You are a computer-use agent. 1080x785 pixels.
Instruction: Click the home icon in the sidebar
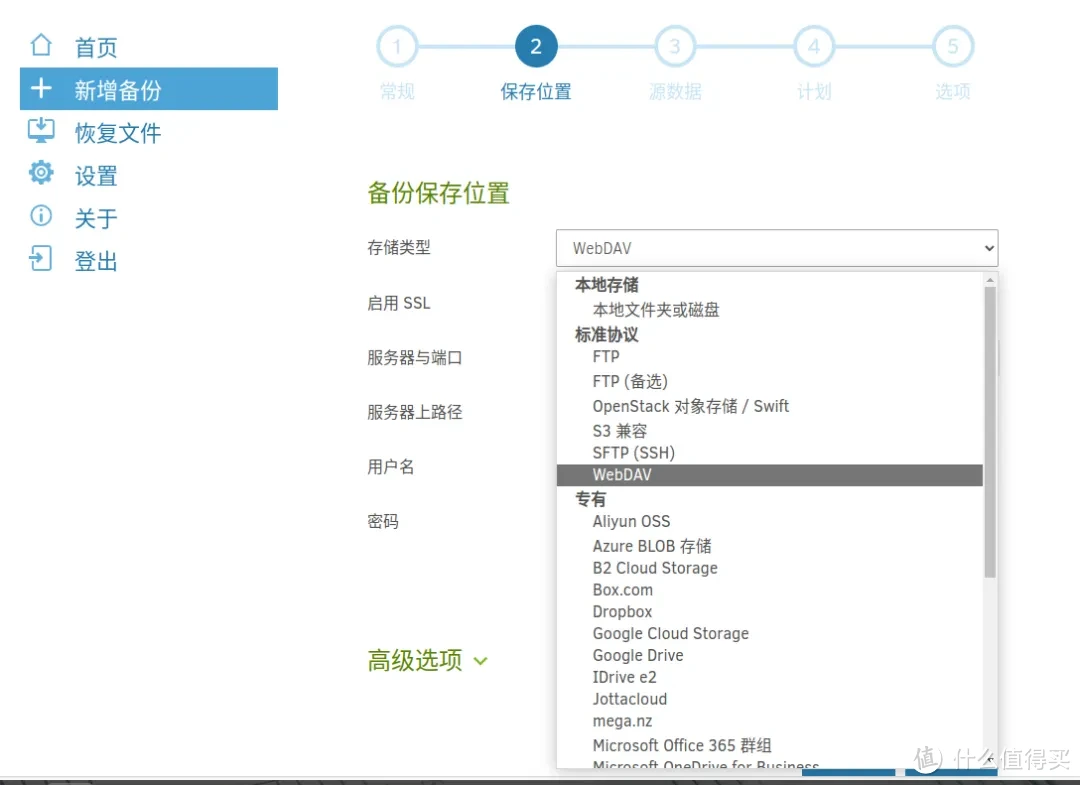tap(40, 45)
